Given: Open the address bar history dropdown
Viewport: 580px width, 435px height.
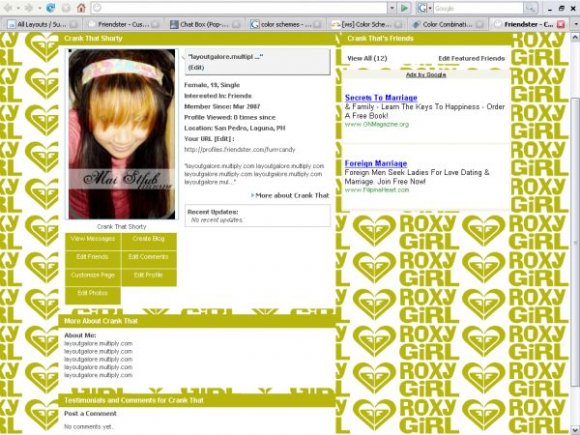Looking at the screenshot, I should pyautogui.click(x=392, y=8).
